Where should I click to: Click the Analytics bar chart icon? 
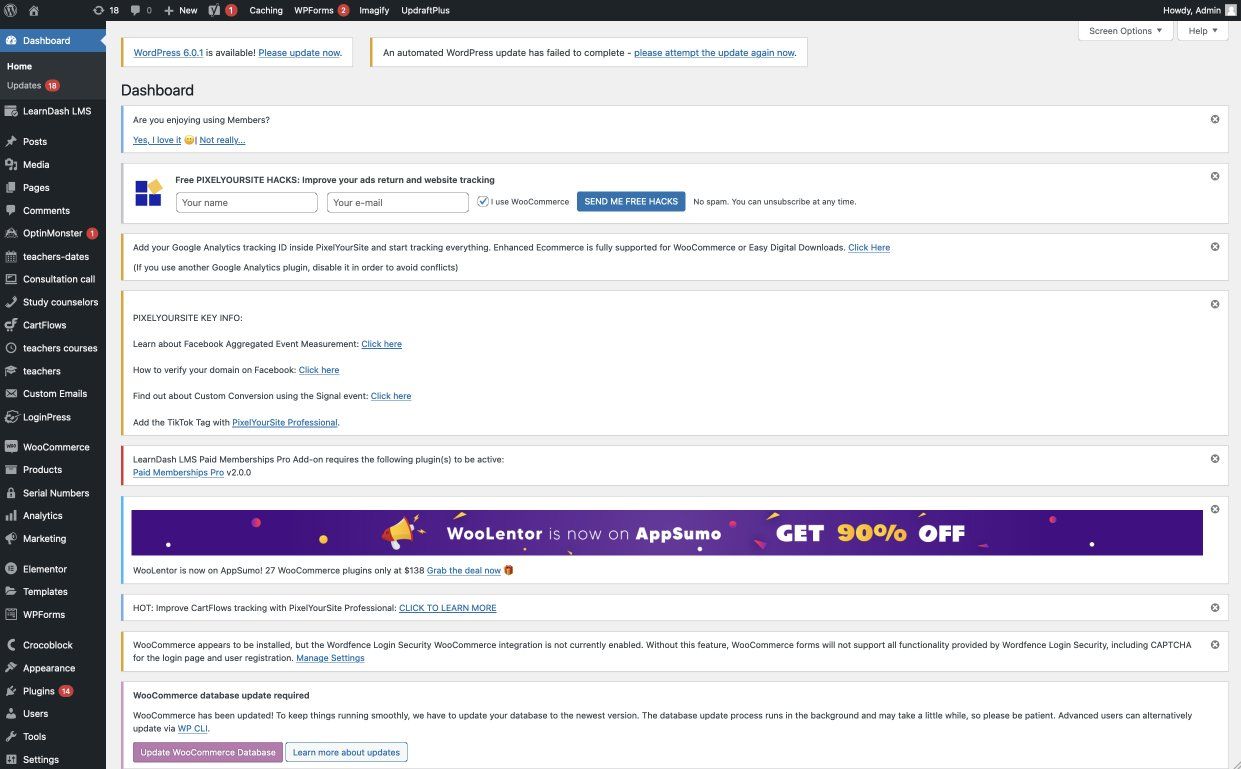(x=11, y=516)
